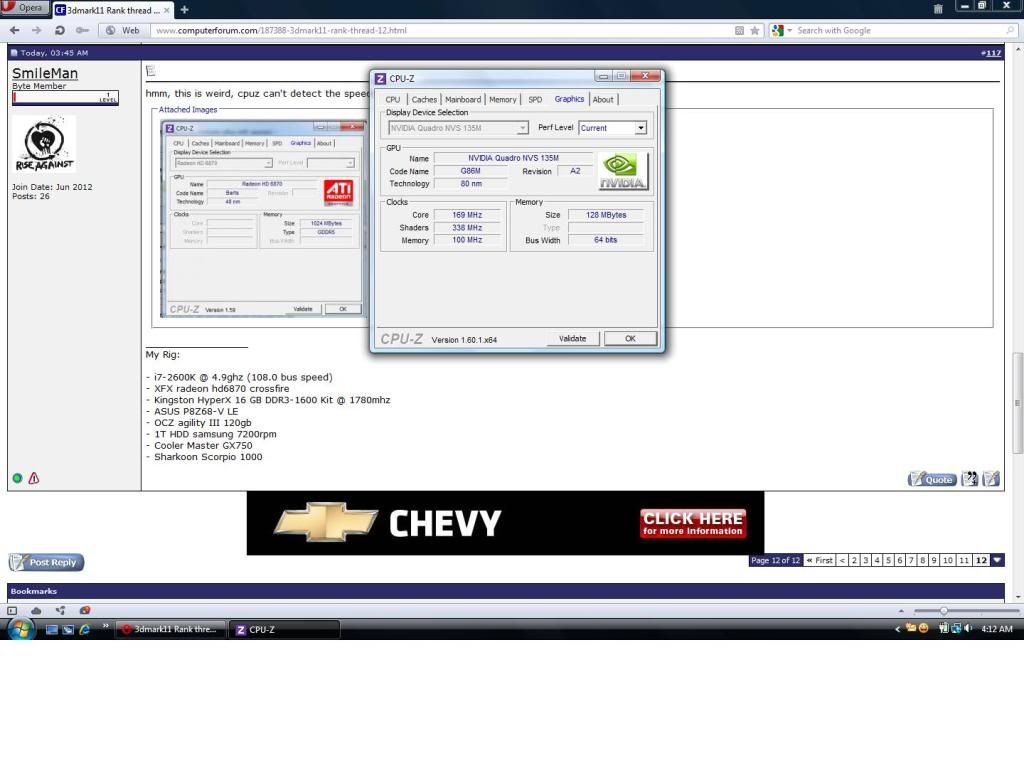Image resolution: width=1024 pixels, height=768 pixels.
Task: Go to page 2 of the thread
Action: [x=854, y=560]
